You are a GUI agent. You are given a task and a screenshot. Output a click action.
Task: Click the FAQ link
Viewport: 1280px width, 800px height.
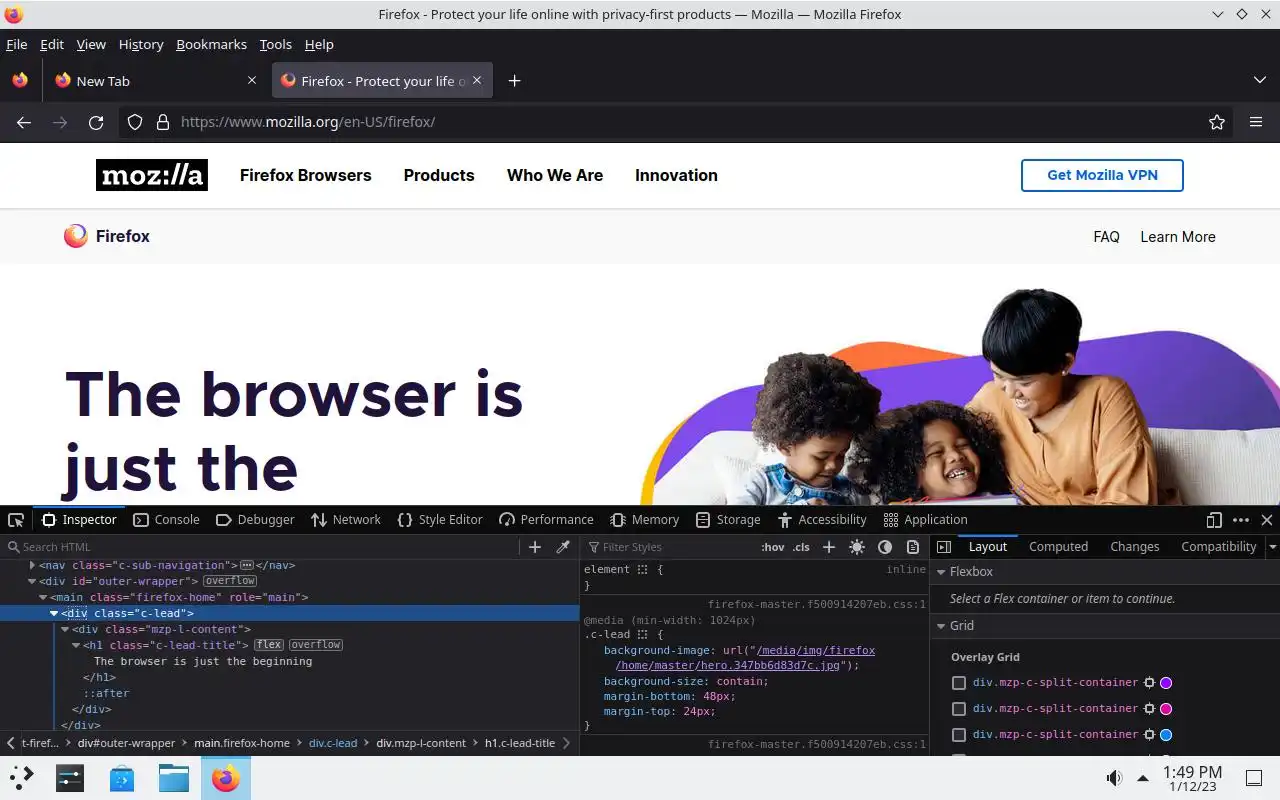click(1106, 237)
